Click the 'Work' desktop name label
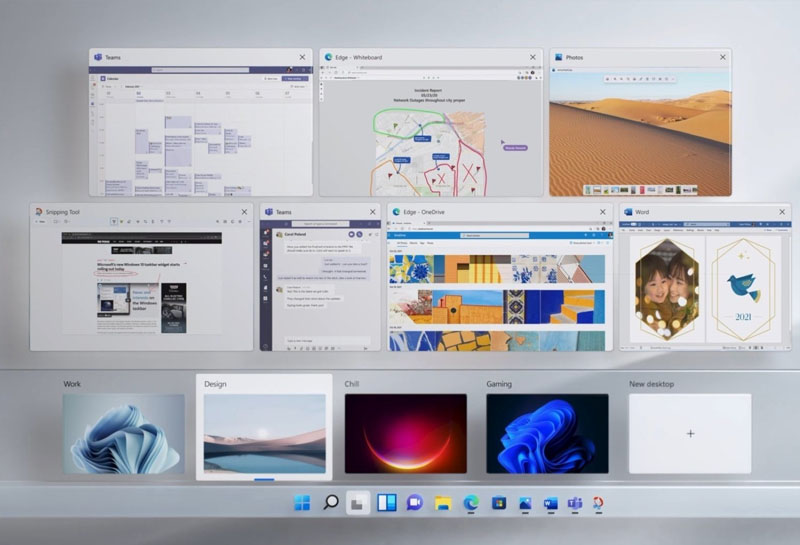This screenshot has height=545, width=800. (72, 384)
